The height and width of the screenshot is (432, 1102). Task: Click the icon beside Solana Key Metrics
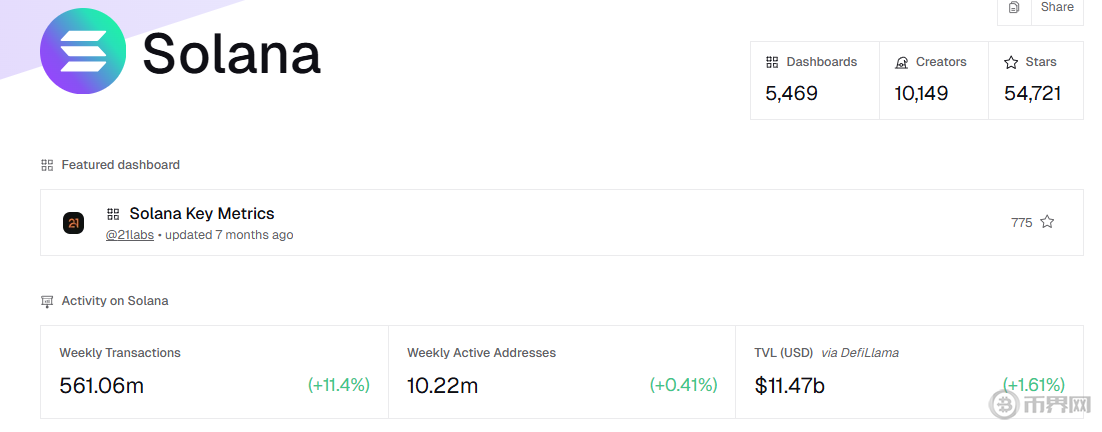(113, 214)
